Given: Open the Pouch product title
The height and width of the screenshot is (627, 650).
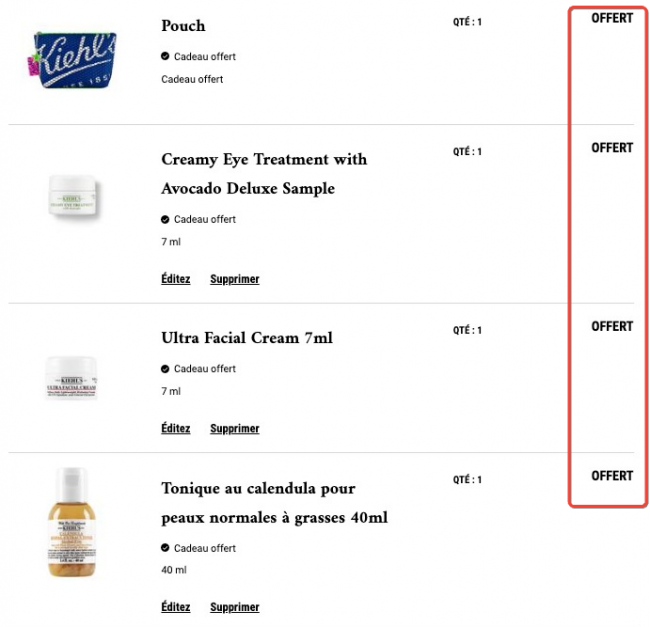Looking at the screenshot, I should click(x=183, y=26).
